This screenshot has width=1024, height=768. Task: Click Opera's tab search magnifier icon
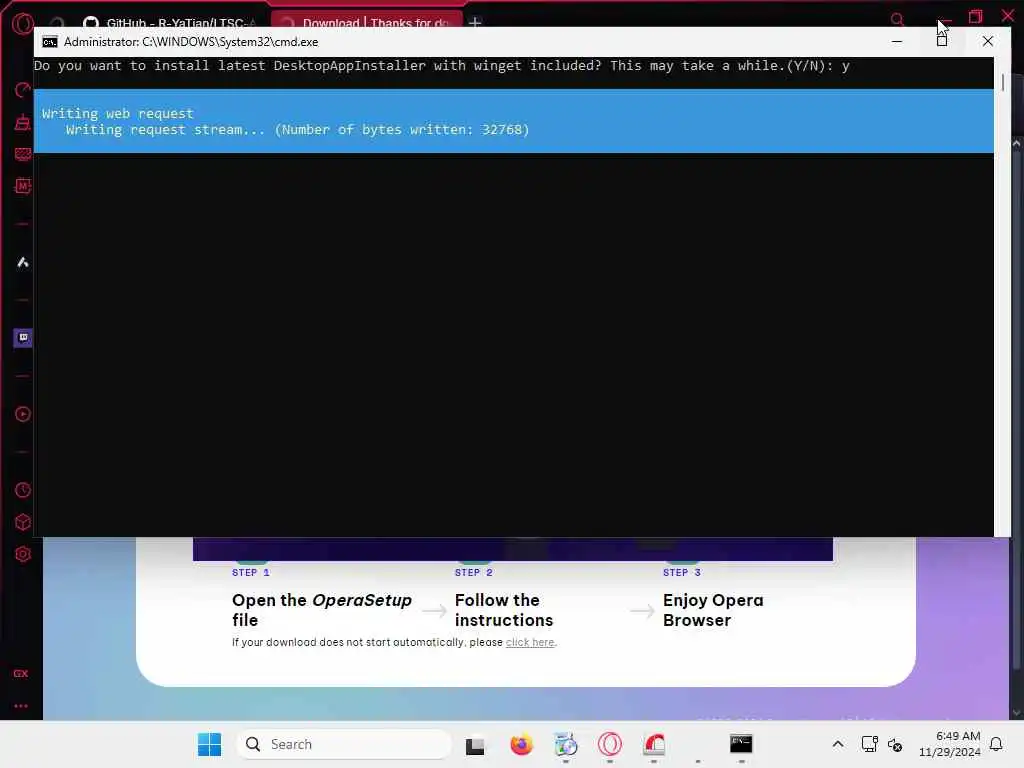point(898,20)
